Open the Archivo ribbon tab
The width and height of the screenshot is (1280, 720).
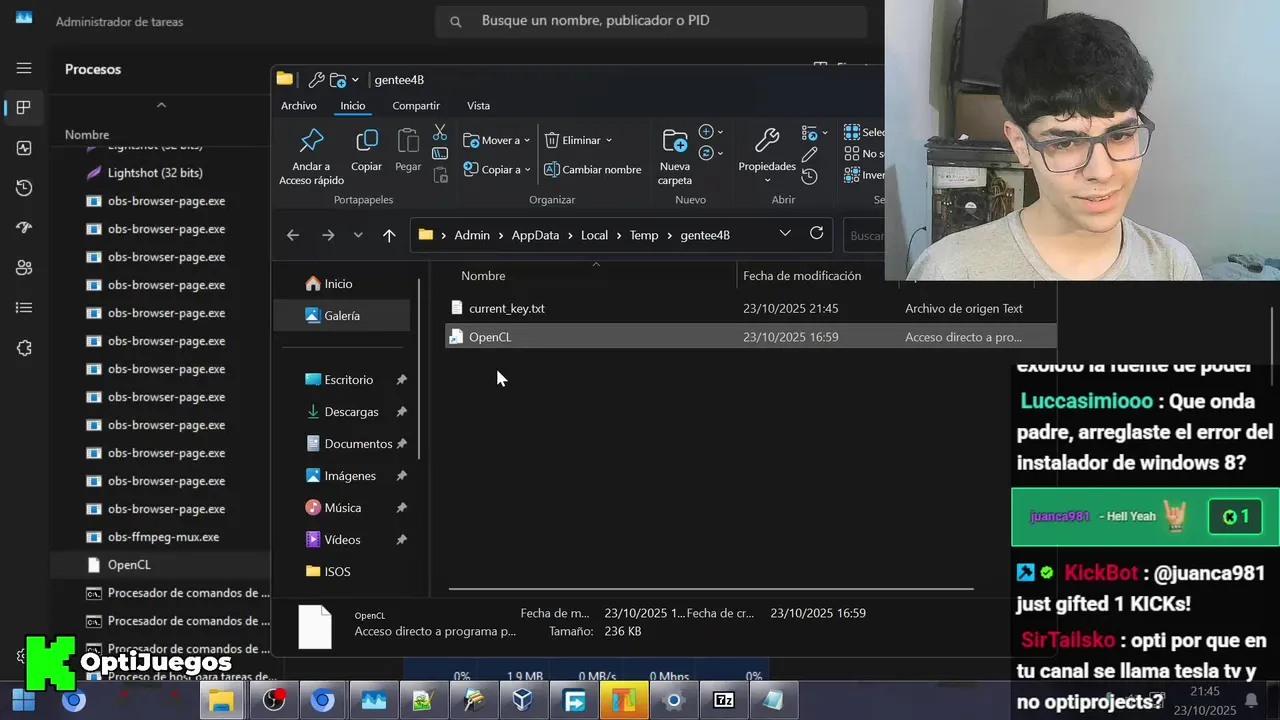click(298, 105)
